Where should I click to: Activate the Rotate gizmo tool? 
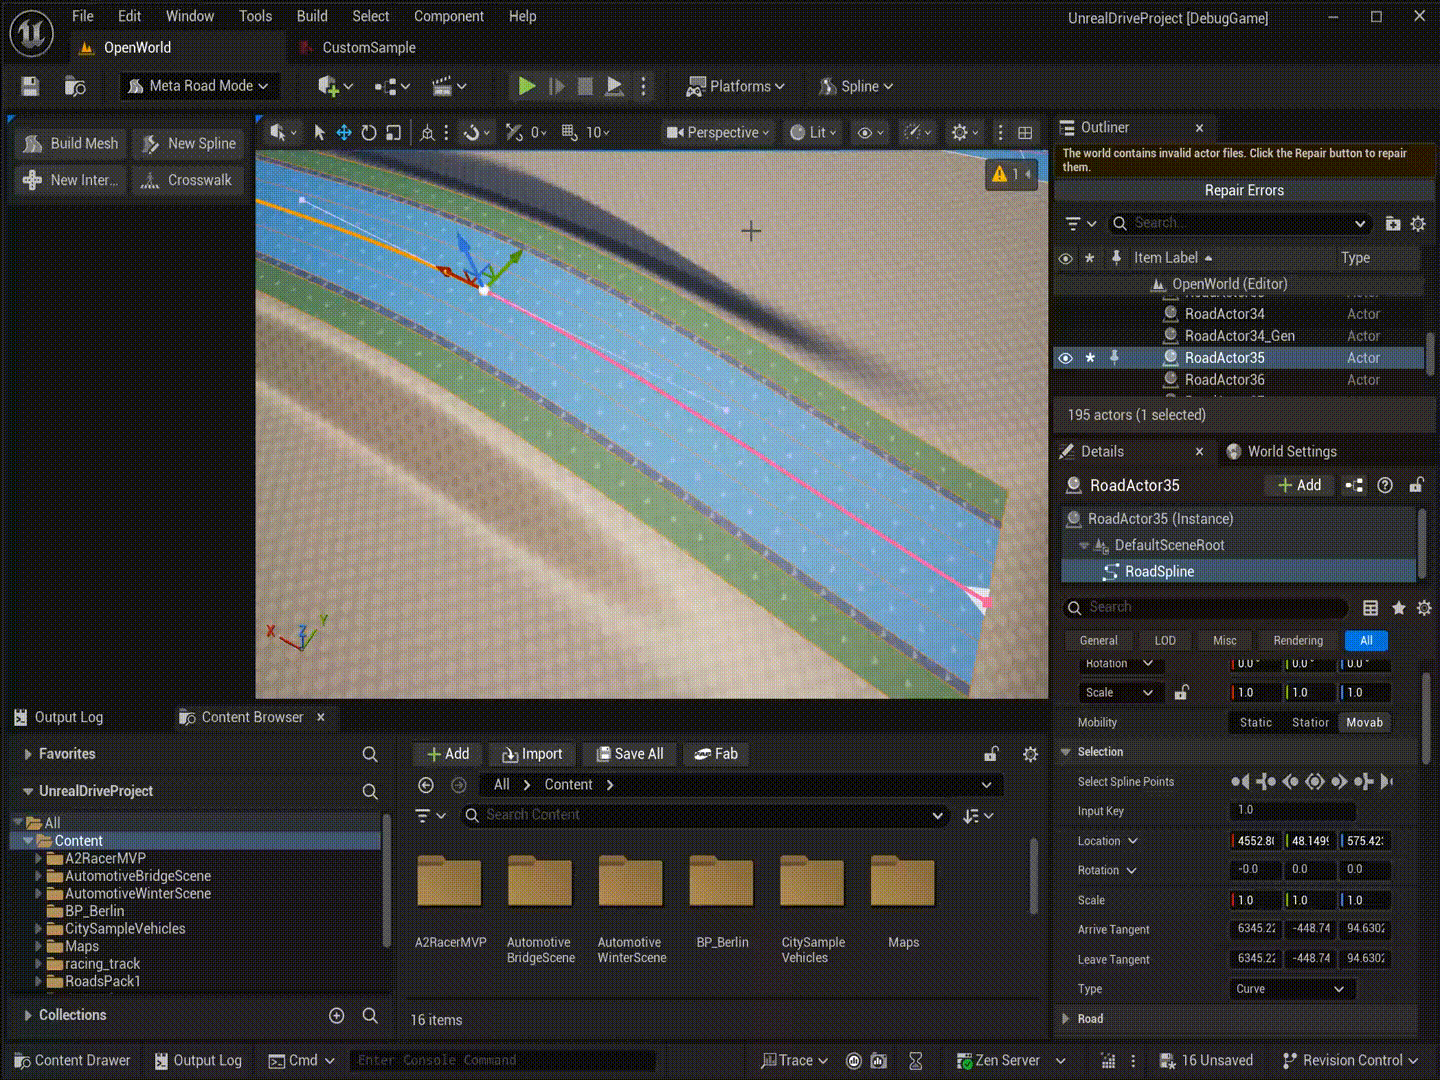coord(369,132)
